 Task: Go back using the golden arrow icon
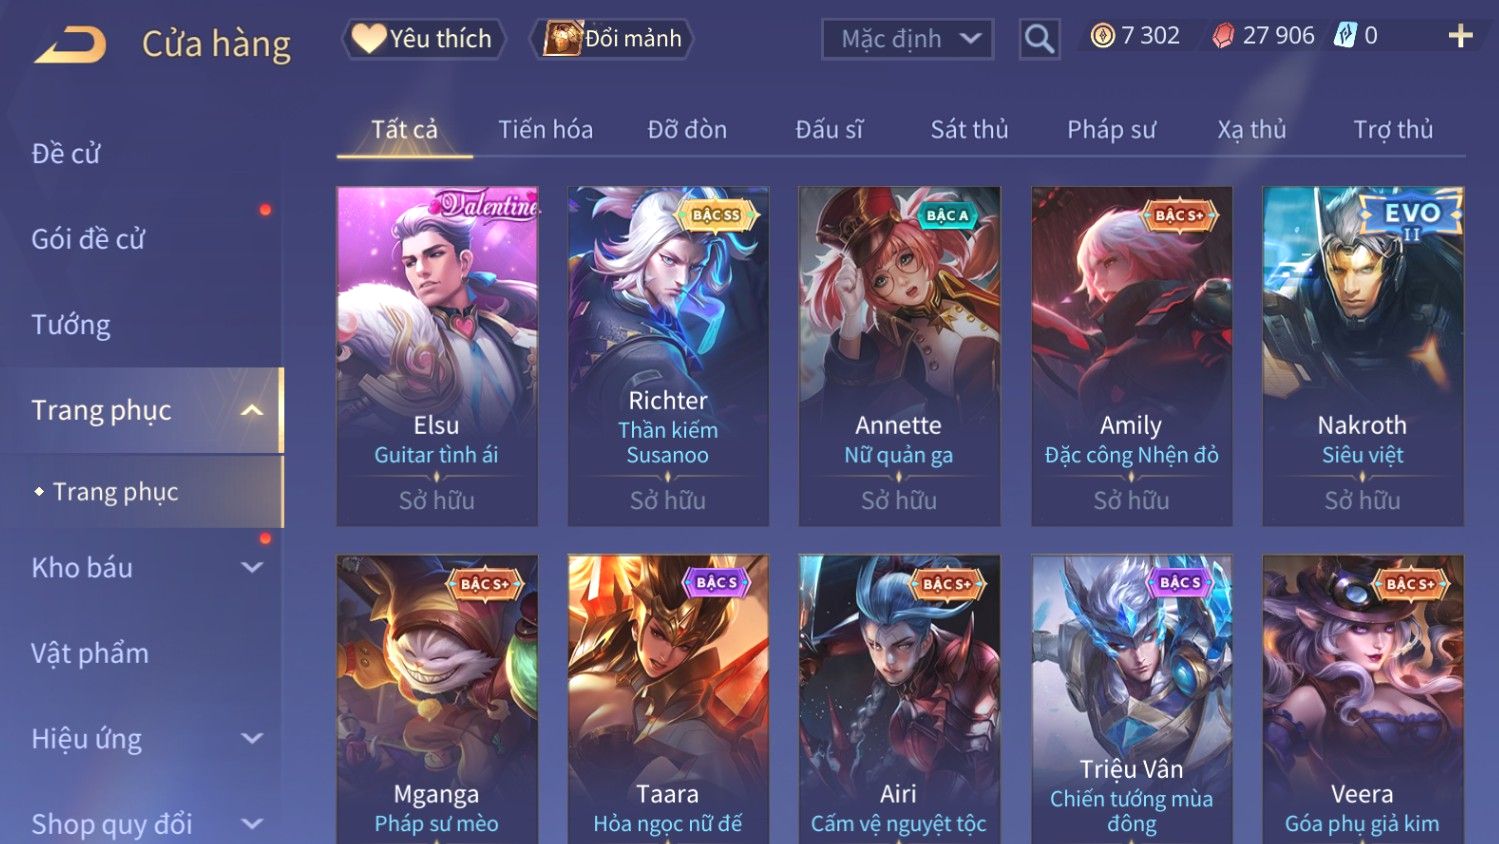tap(70, 44)
